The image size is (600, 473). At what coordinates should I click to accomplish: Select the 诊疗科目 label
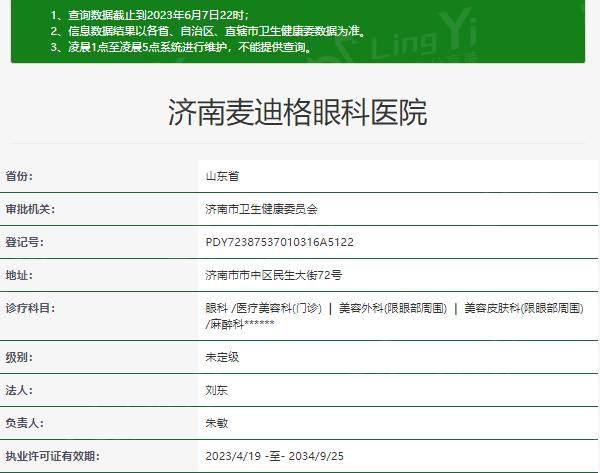pyautogui.click(x=30, y=308)
